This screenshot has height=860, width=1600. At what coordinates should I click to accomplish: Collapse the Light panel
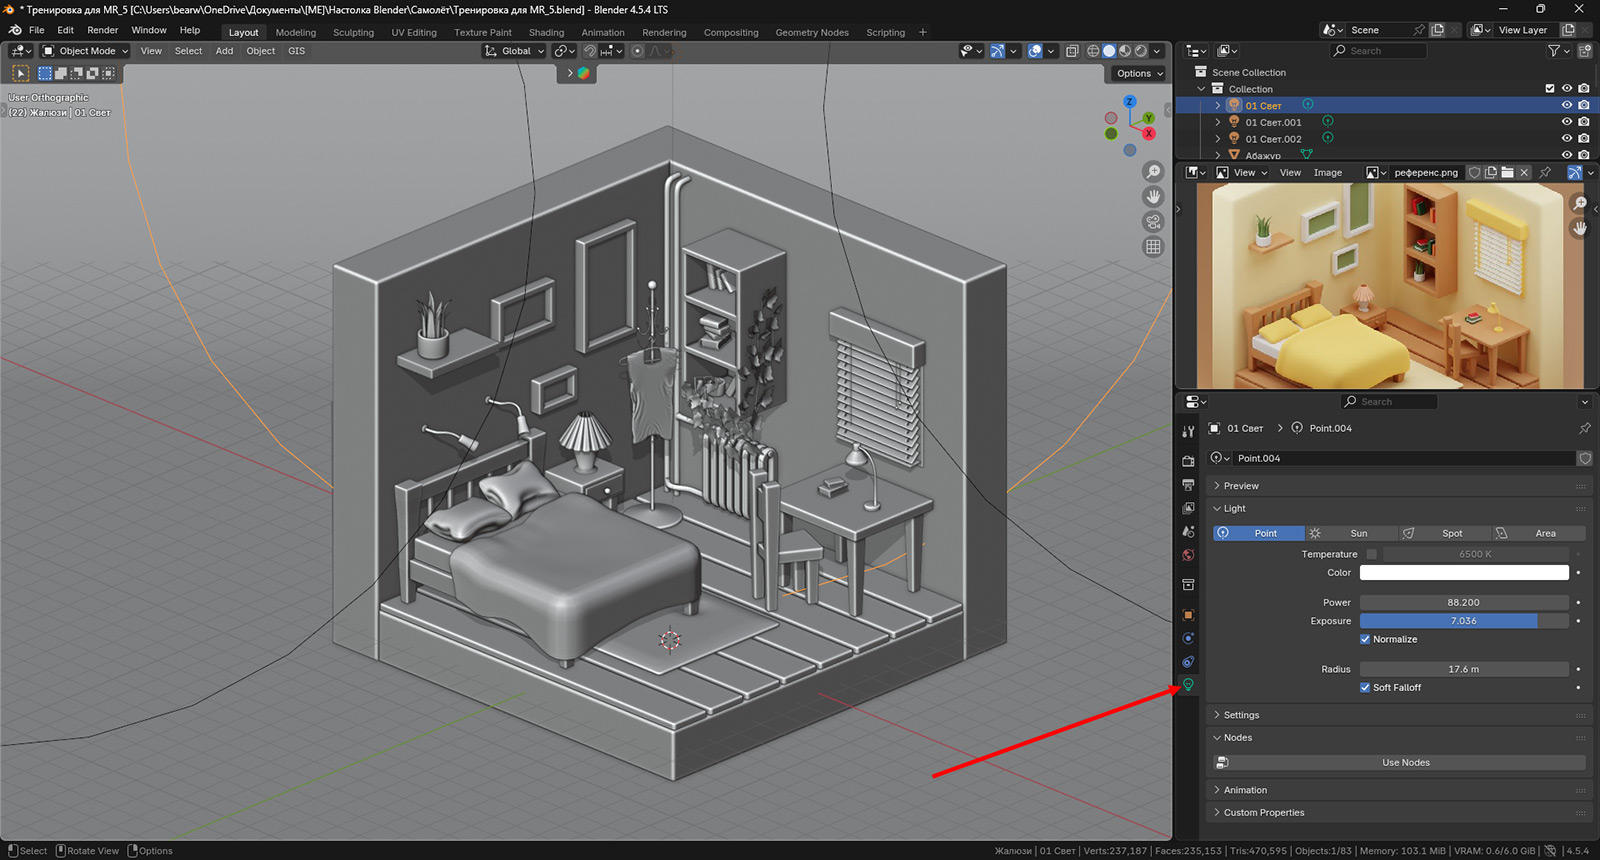[x=1234, y=509]
